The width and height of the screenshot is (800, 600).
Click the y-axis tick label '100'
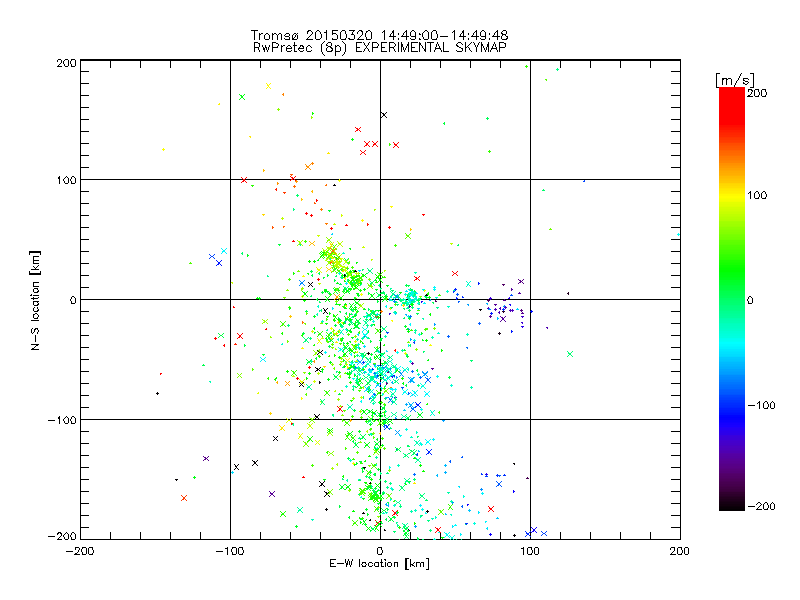(66, 181)
